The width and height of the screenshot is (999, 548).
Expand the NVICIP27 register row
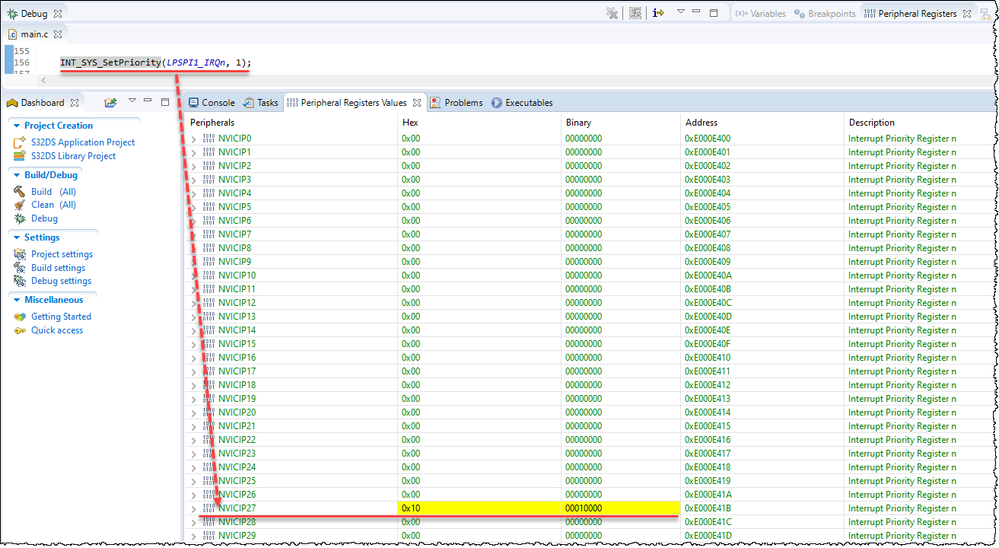pyautogui.click(x=194, y=508)
